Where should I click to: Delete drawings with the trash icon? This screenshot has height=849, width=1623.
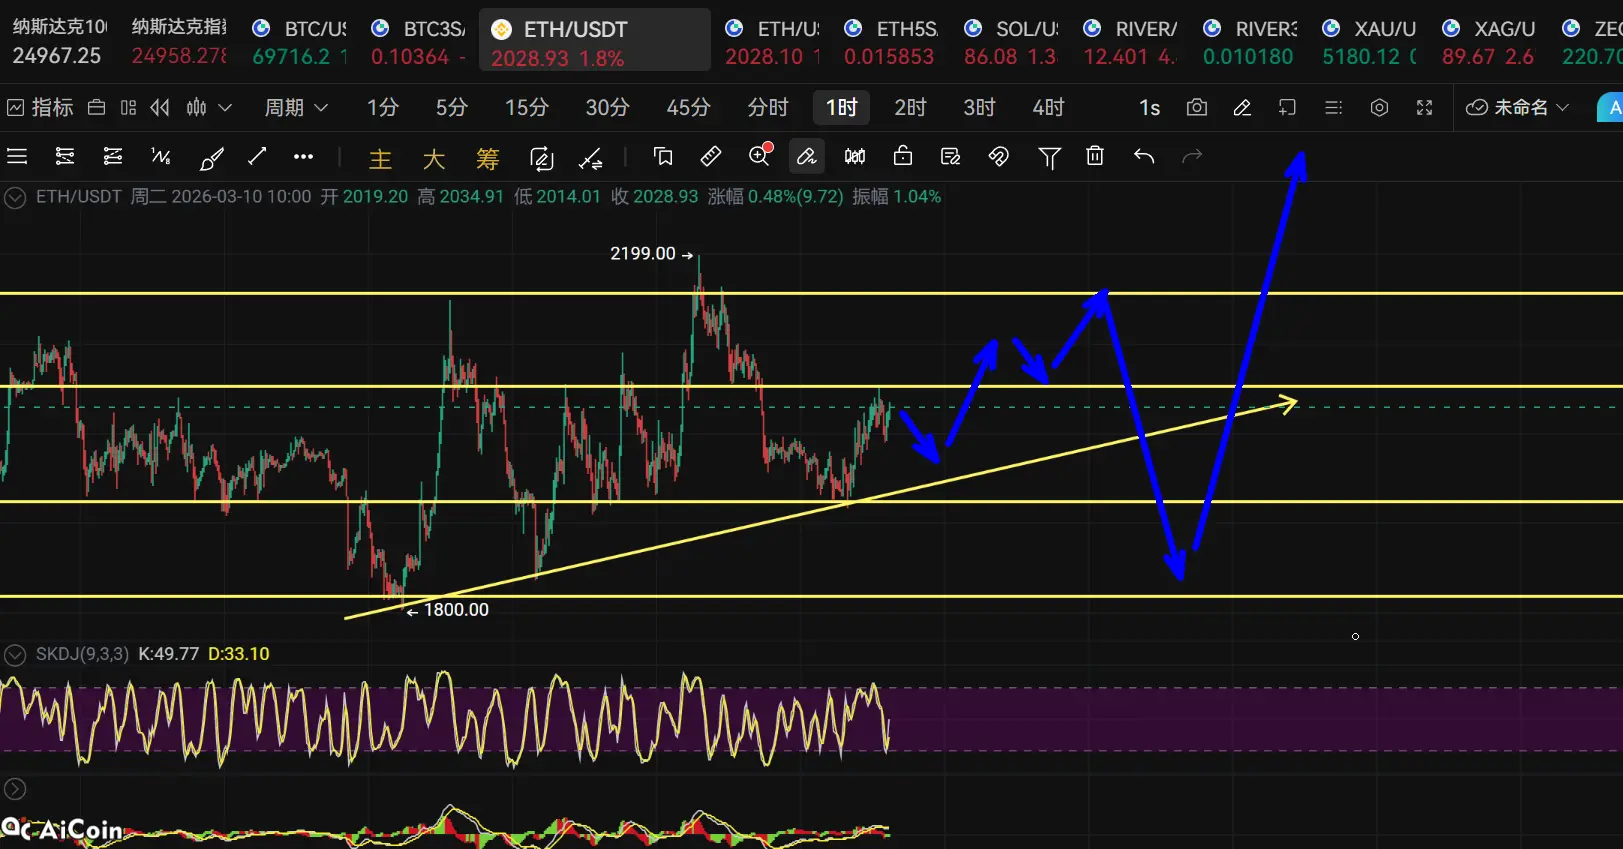tap(1095, 156)
